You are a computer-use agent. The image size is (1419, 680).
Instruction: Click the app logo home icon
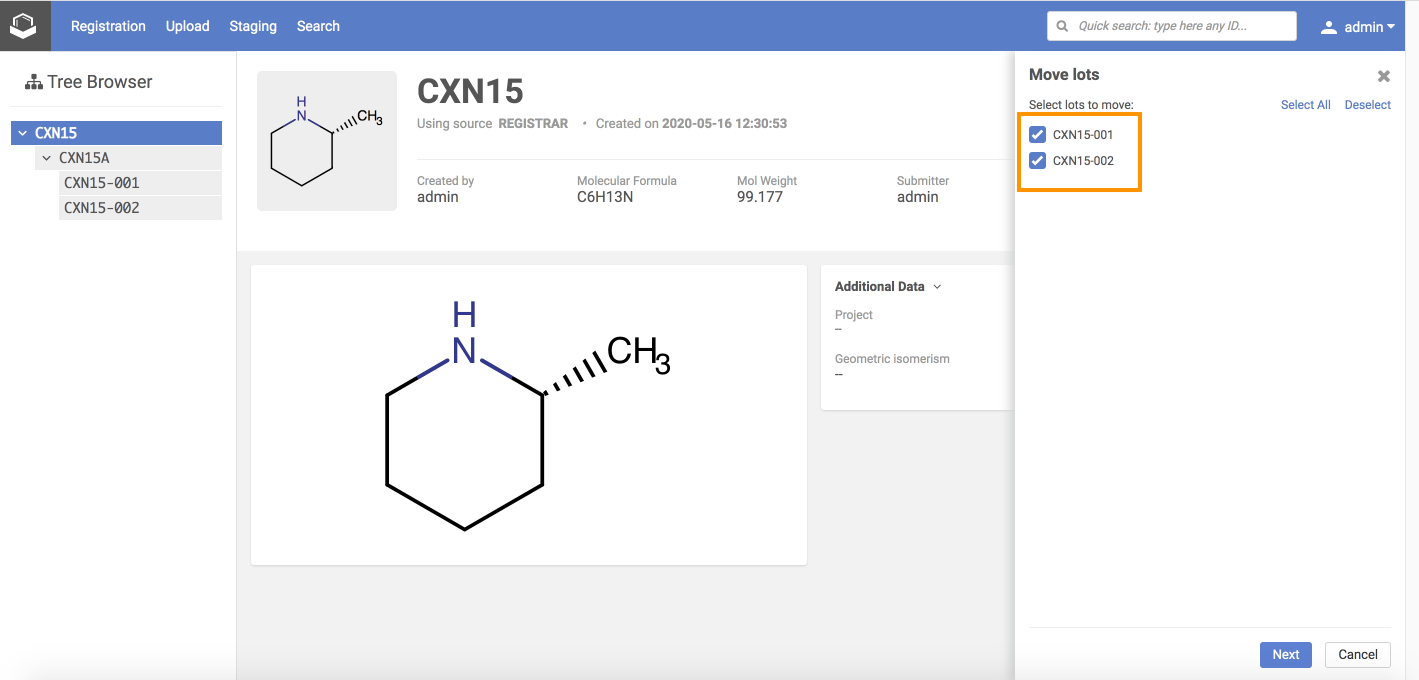point(23,26)
